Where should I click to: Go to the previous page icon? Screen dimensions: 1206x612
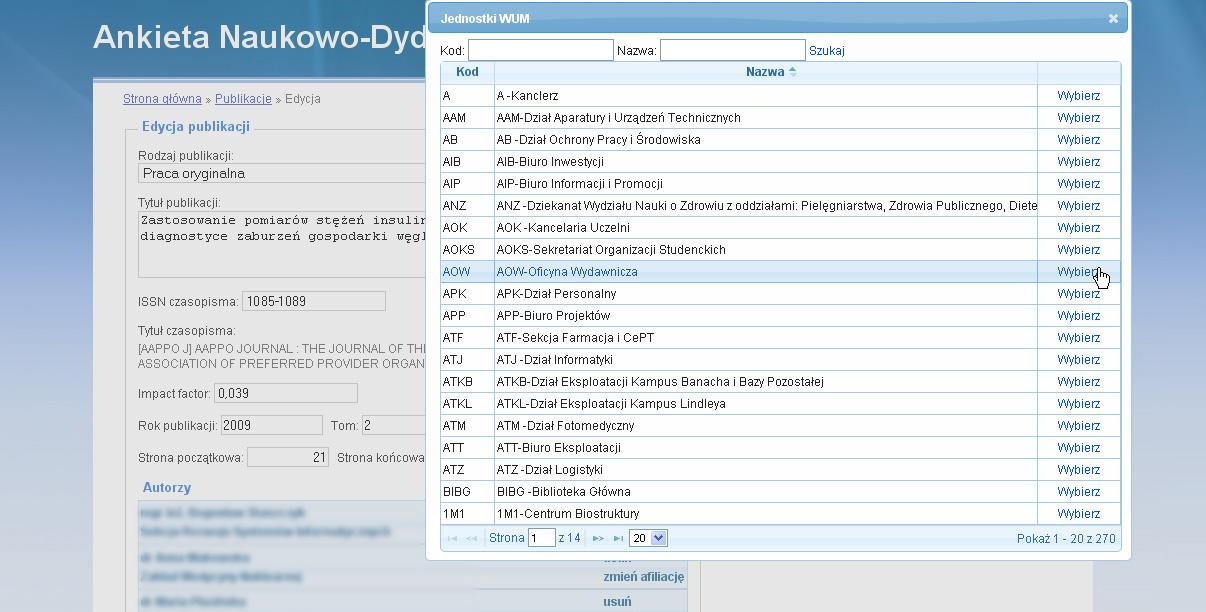[x=471, y=538]
